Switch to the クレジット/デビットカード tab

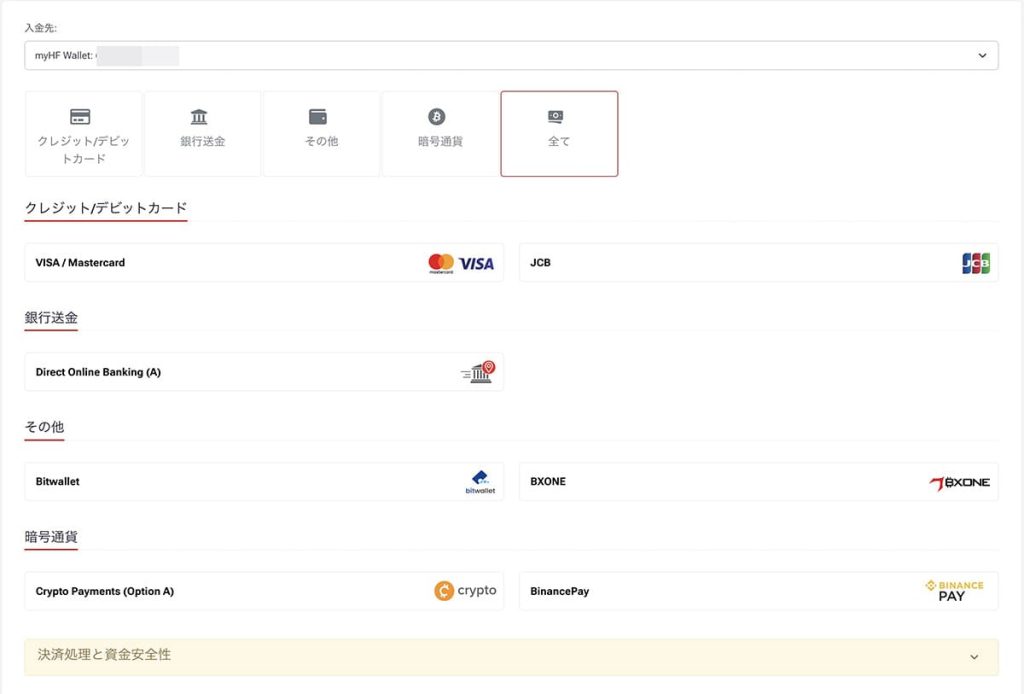point(83,134)
